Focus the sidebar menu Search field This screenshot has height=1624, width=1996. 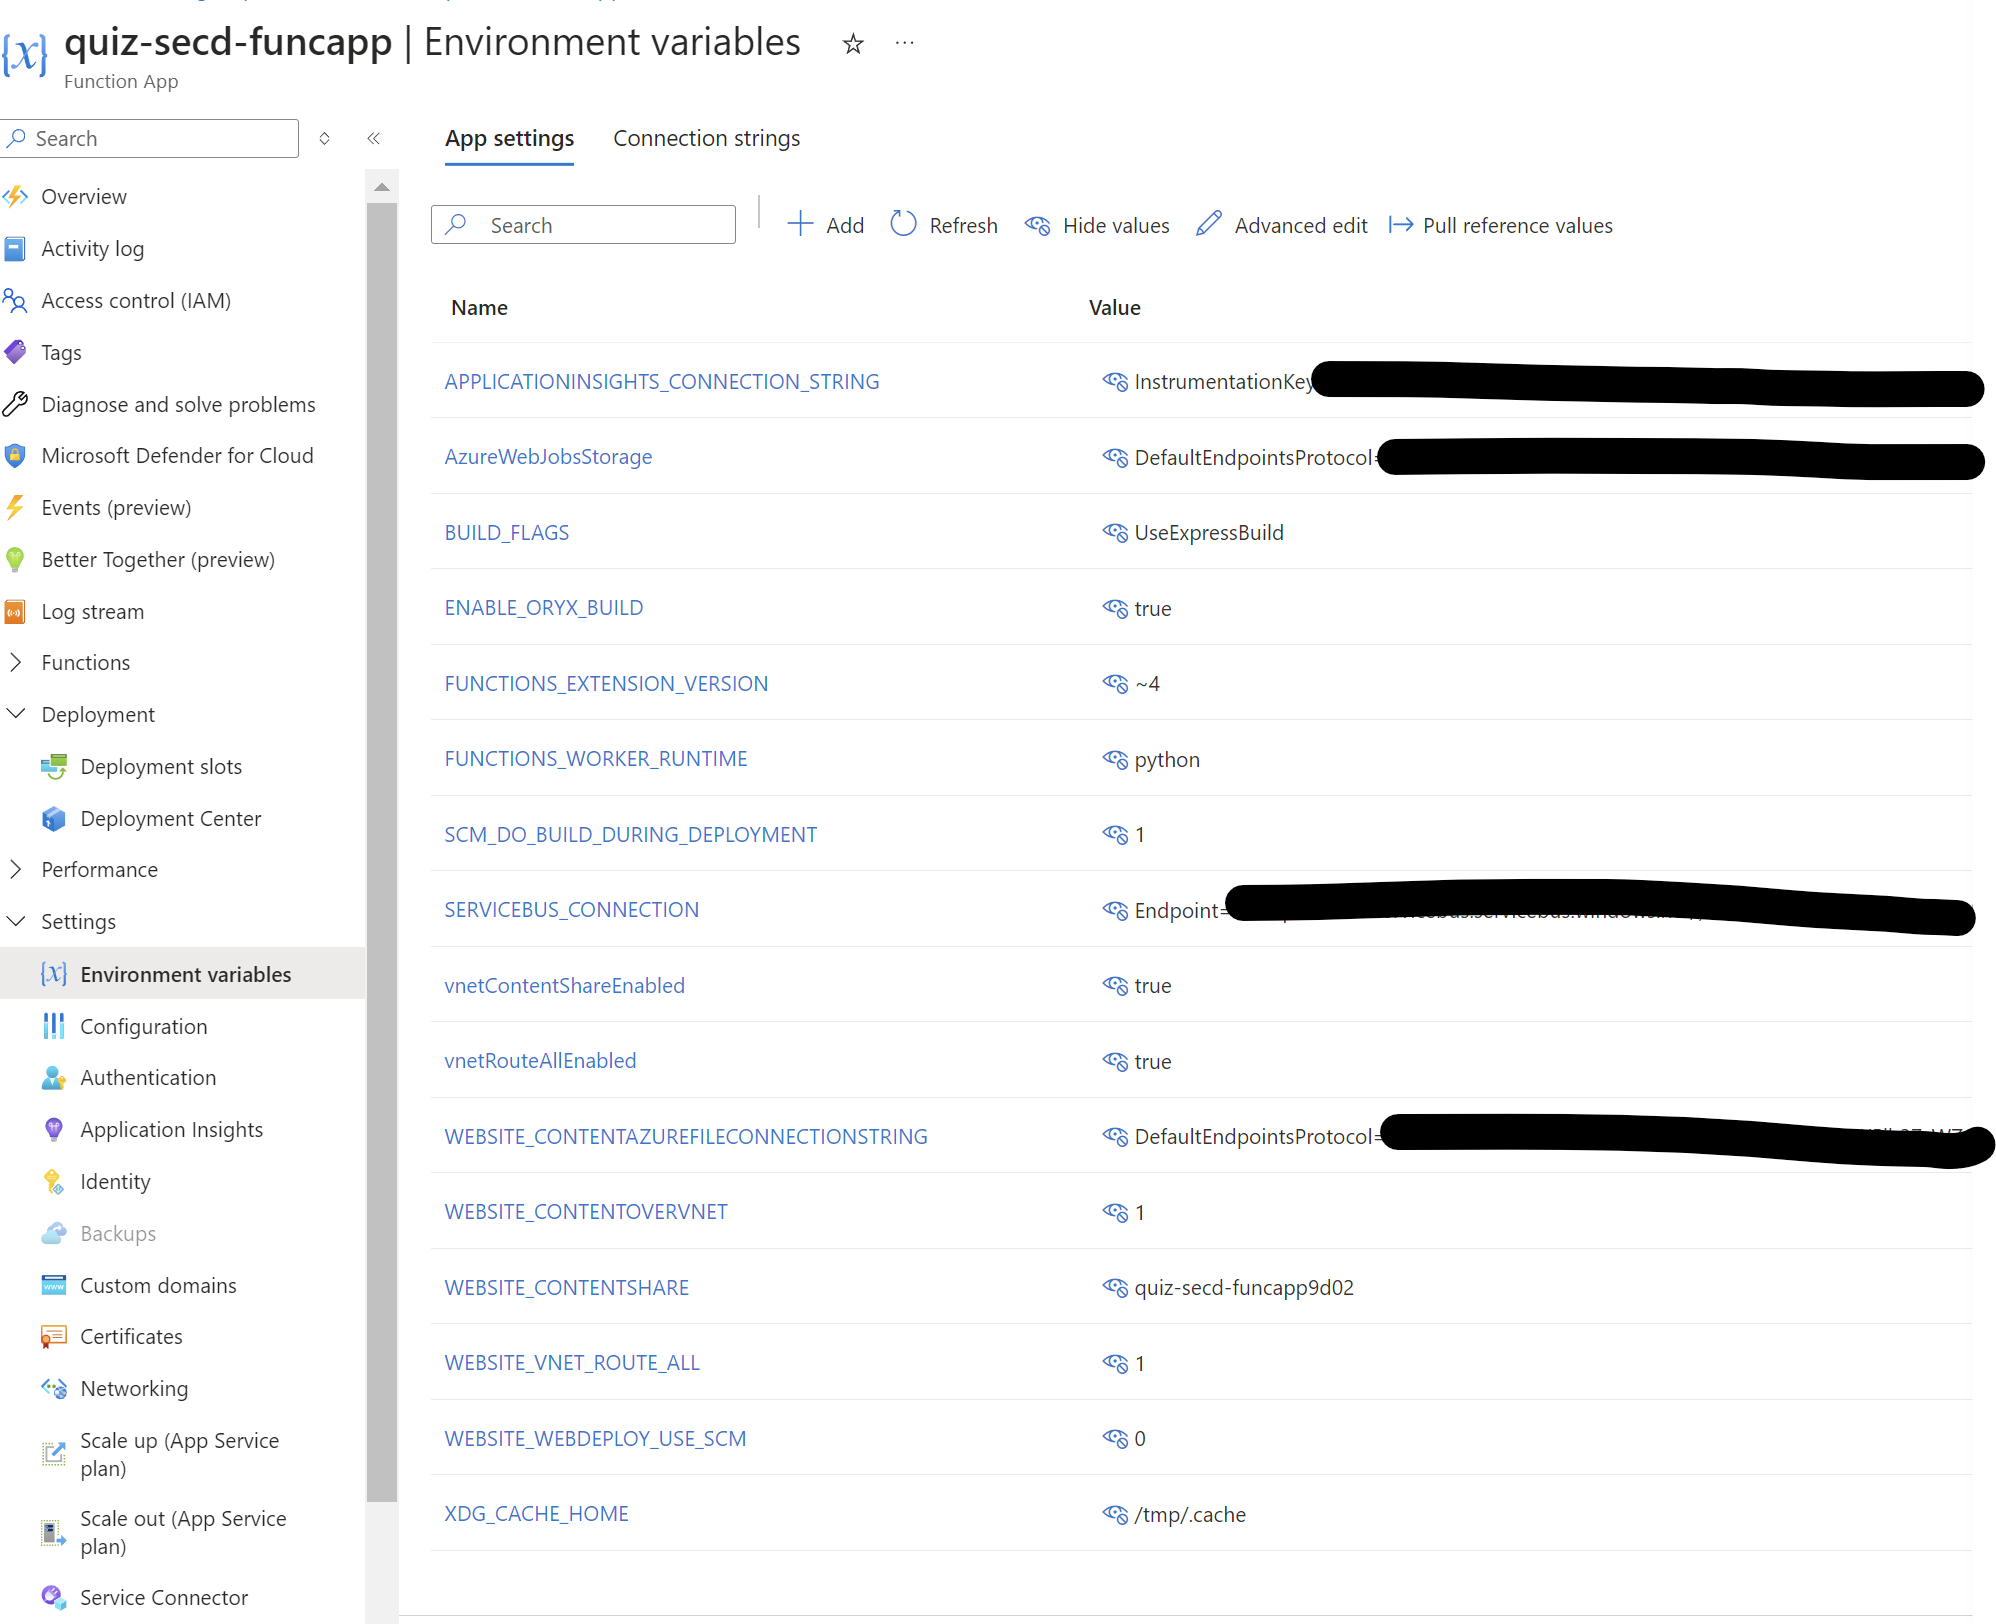tap(150, 138)
